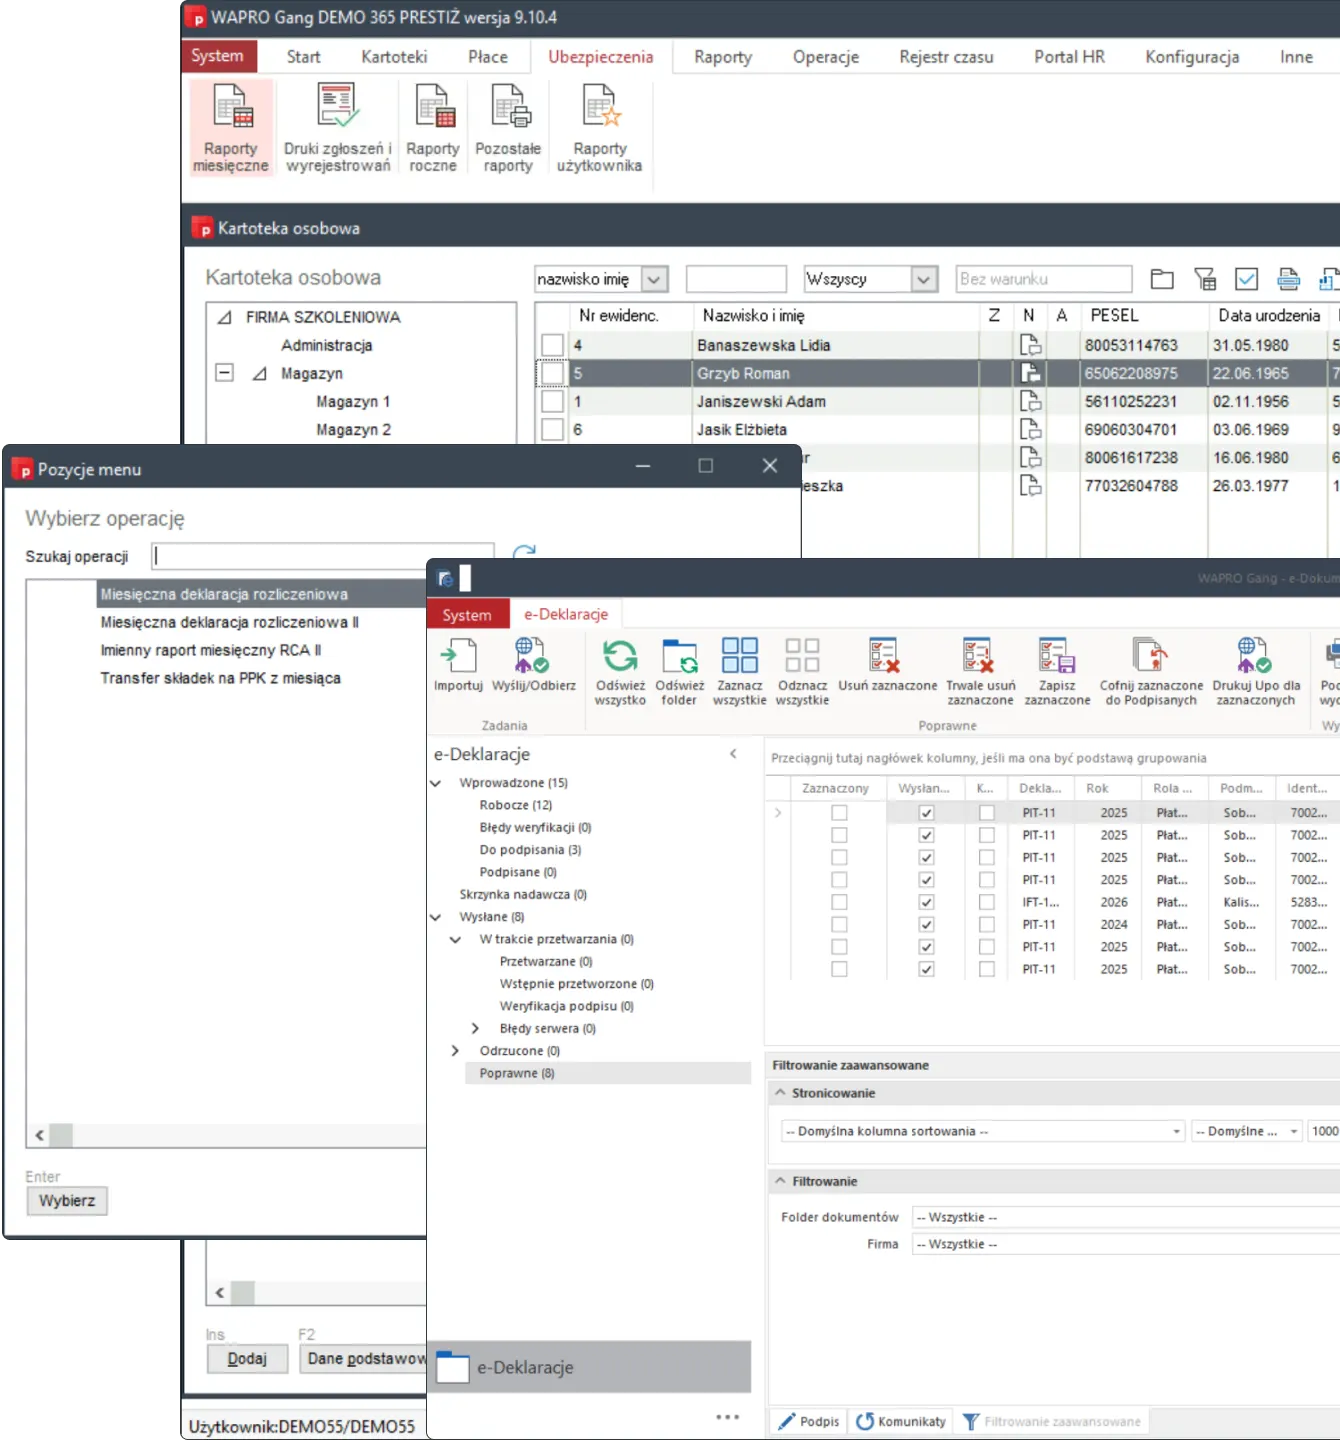Tick Zaznaczony checkbox in the IFT-1 row
1340x1440 pixels.
tap(839, 902)
